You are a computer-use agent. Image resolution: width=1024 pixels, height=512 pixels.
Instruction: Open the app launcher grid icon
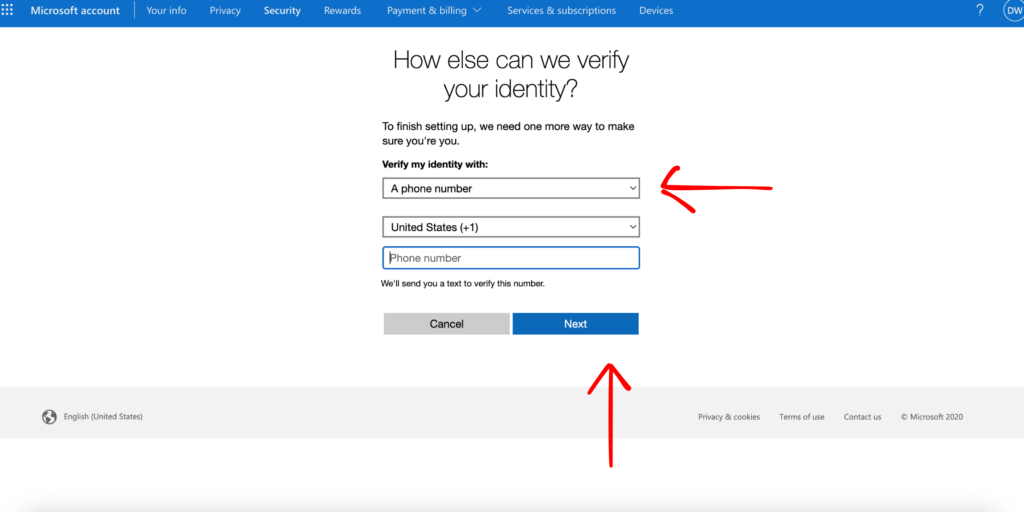coord(9,10)
